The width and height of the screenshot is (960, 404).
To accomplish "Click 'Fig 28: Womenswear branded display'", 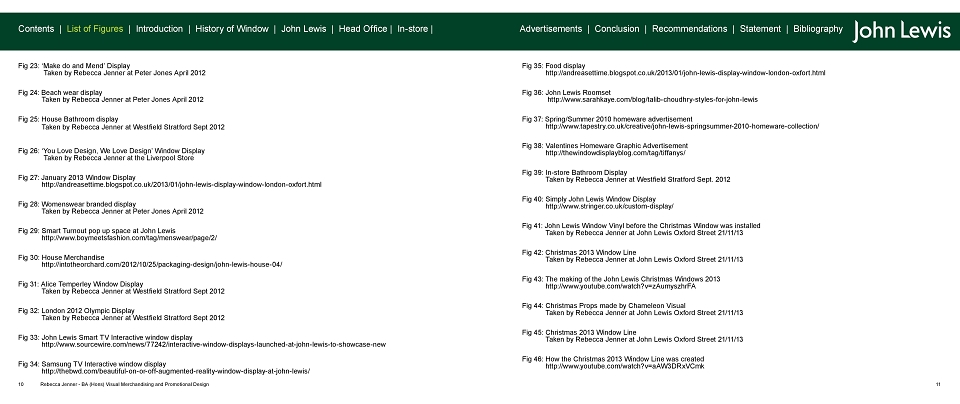I will (77, 204).
